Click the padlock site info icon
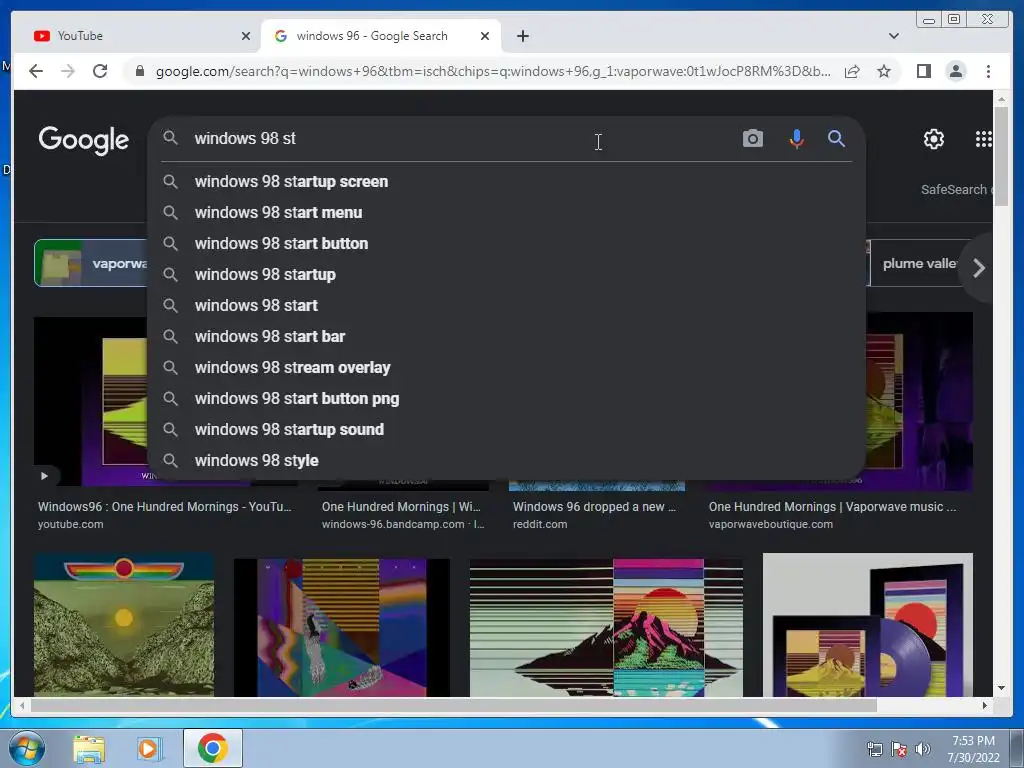This screenshot has height=768, width=1024. point(139,71)
